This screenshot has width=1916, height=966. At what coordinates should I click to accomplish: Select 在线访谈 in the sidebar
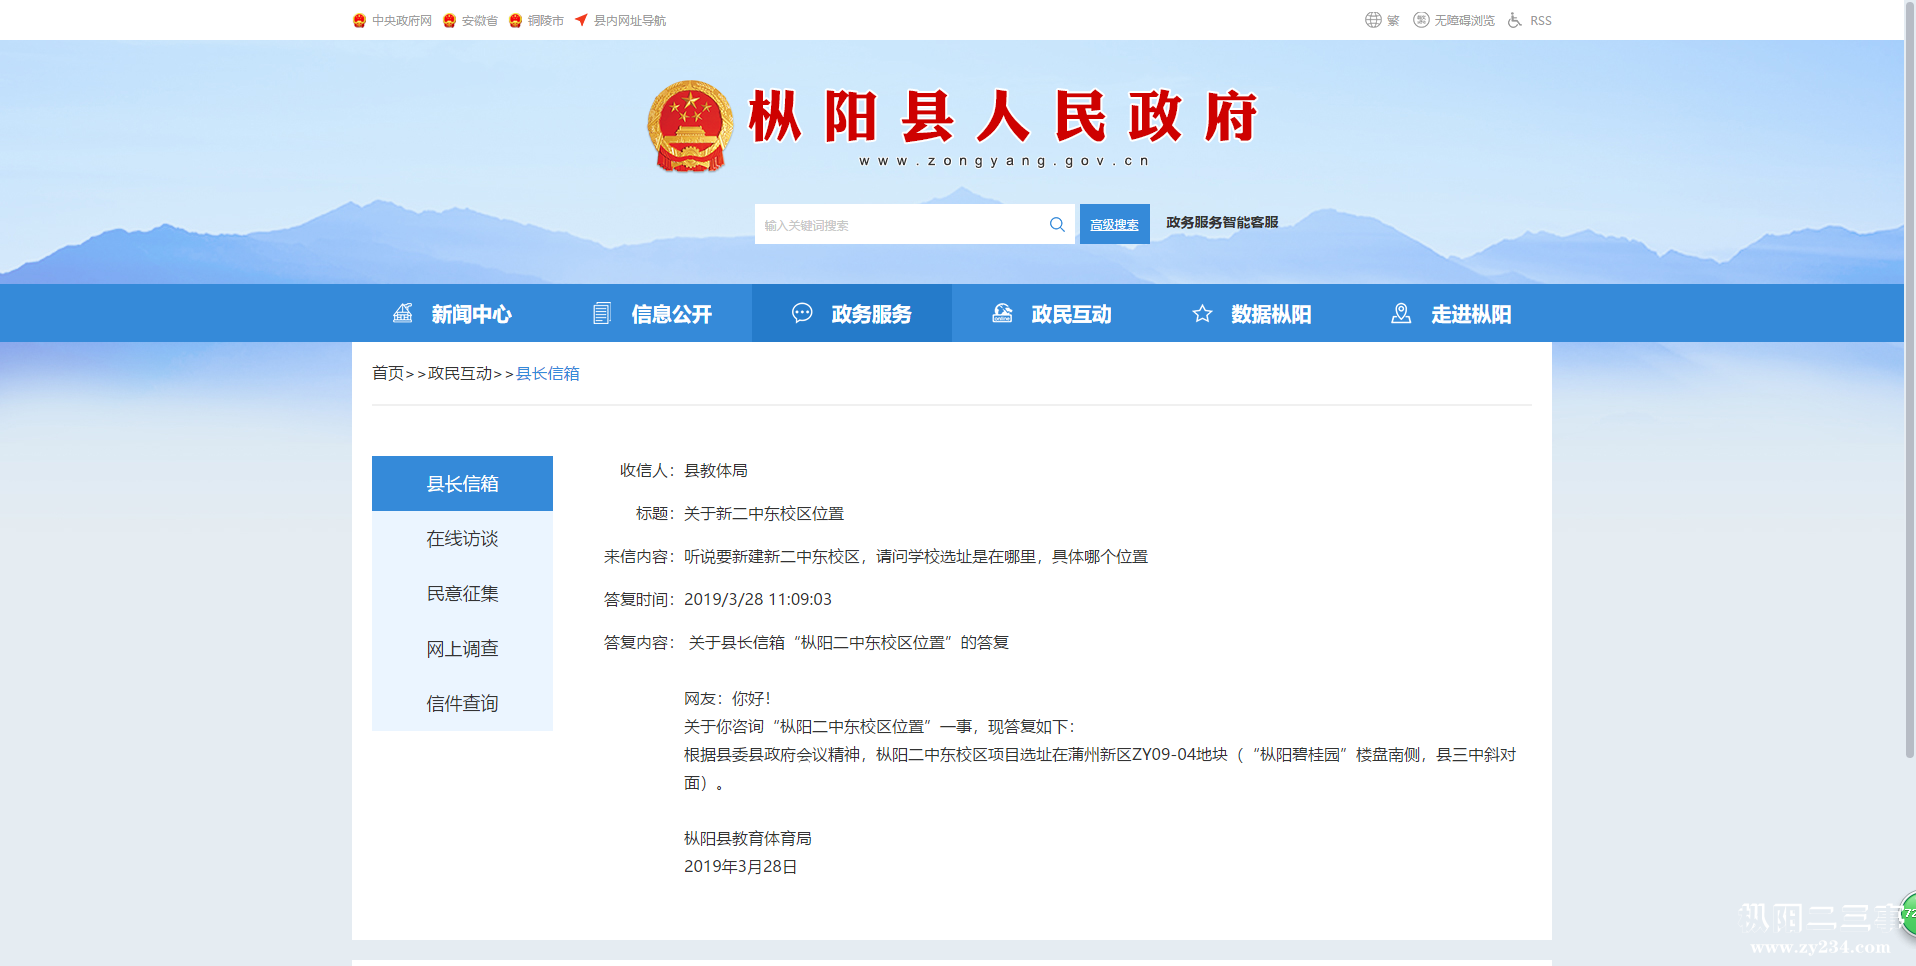462,538
